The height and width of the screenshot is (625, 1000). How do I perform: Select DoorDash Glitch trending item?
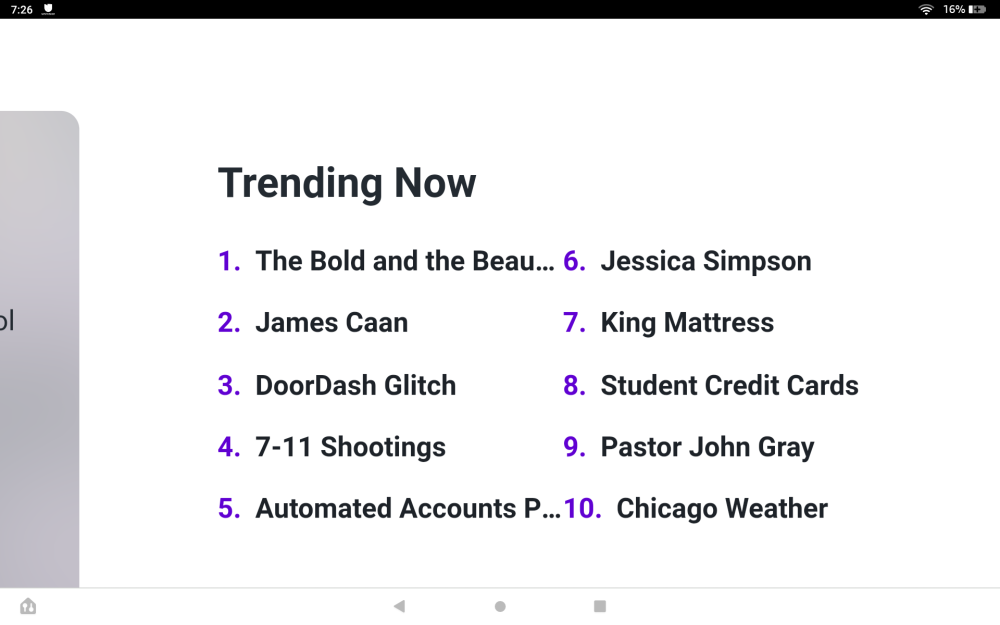(355, 385)
